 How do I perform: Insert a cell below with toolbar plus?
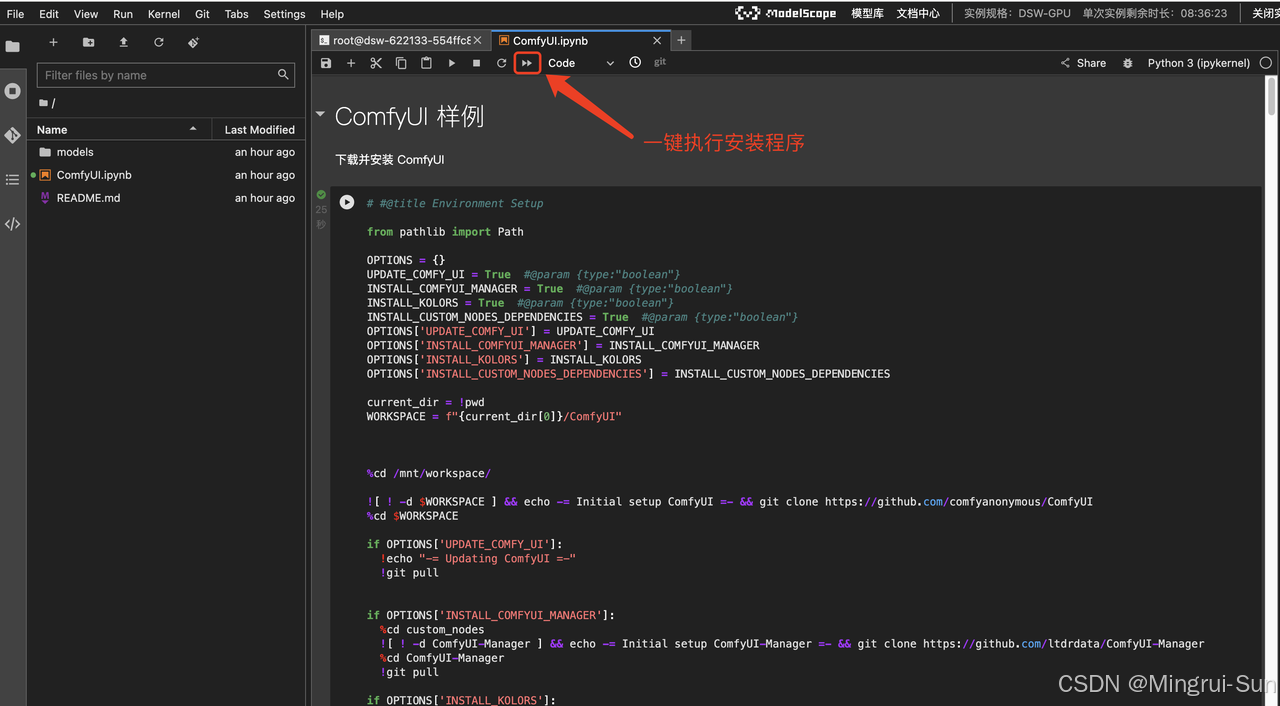pos(351,63)
